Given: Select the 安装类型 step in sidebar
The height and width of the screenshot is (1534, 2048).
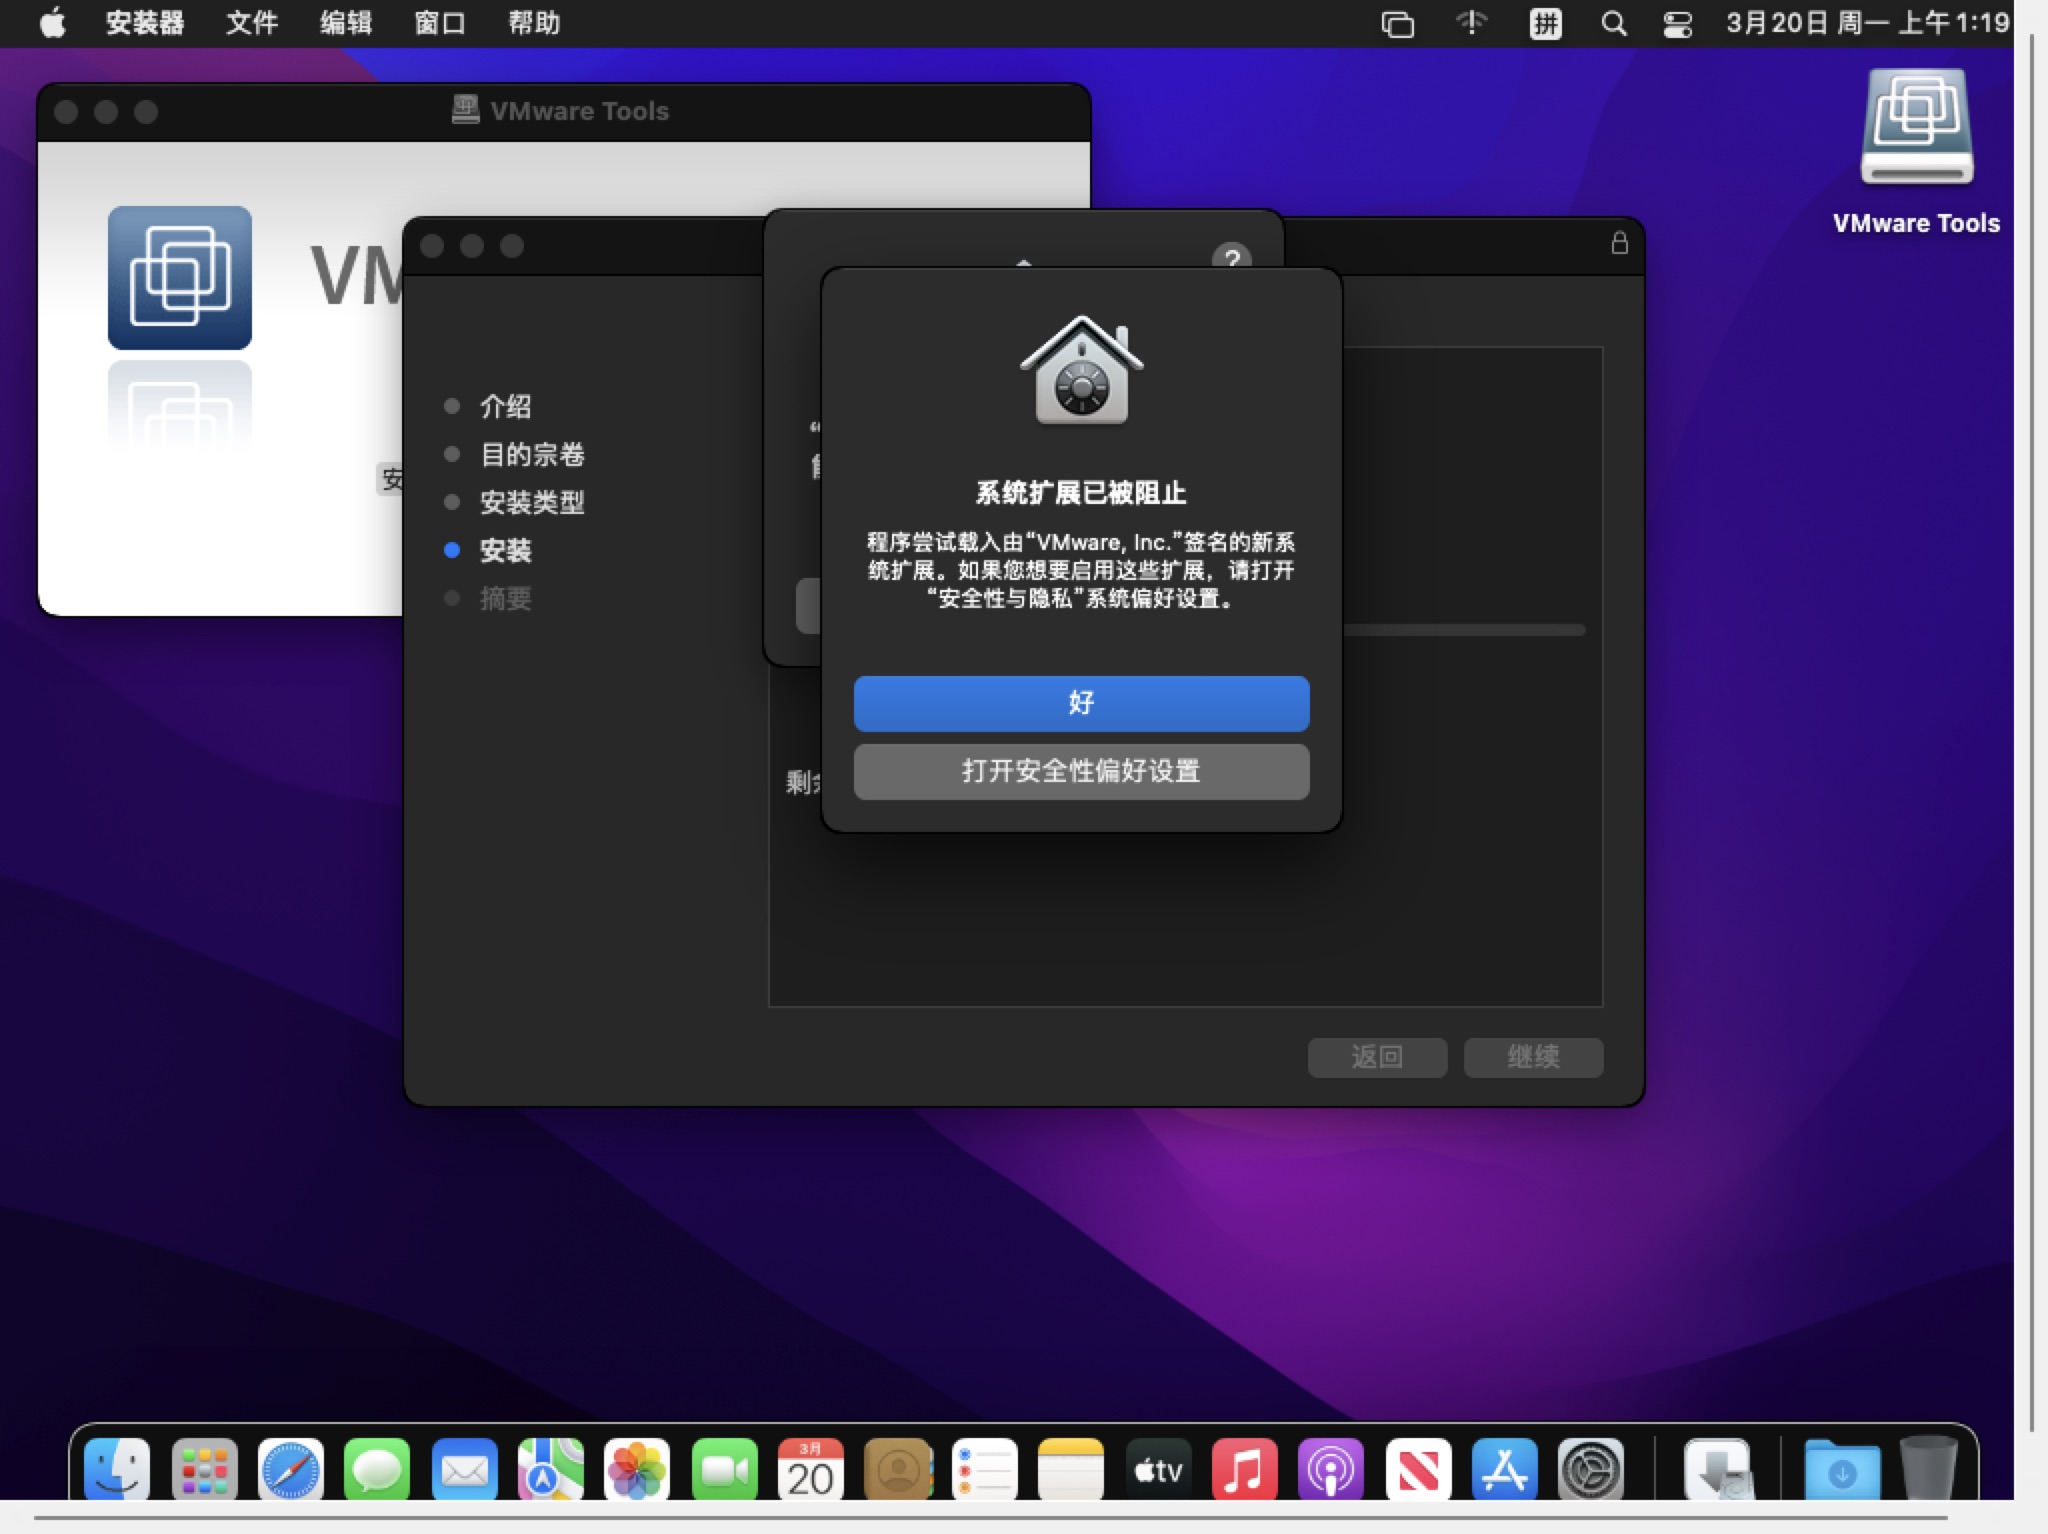Looking at the screenshot, I should coord(531,502).
